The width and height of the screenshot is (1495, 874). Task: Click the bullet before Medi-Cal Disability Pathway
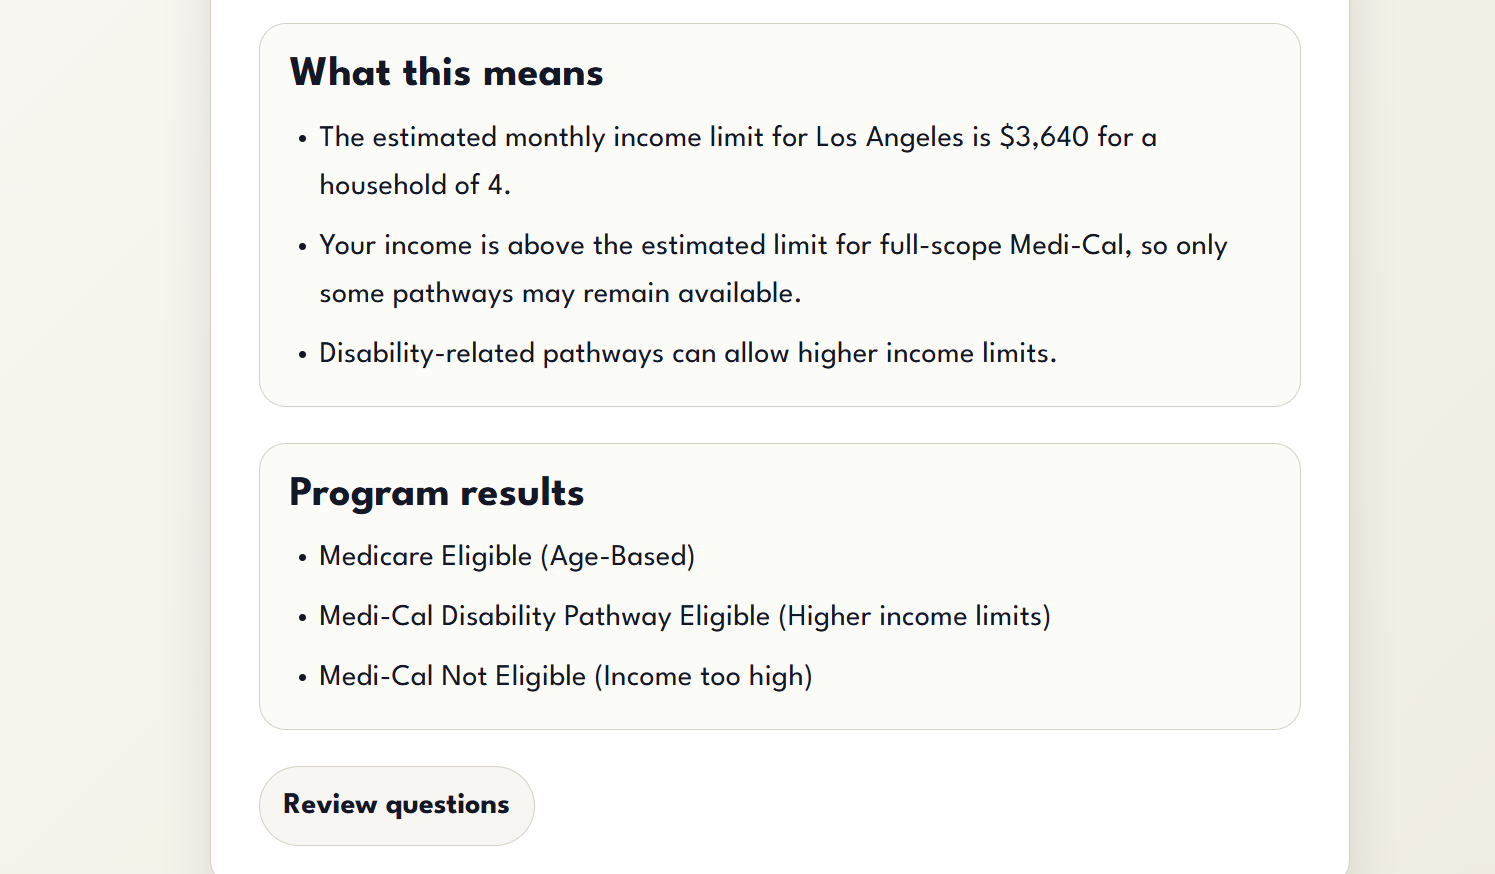point(302,618)
